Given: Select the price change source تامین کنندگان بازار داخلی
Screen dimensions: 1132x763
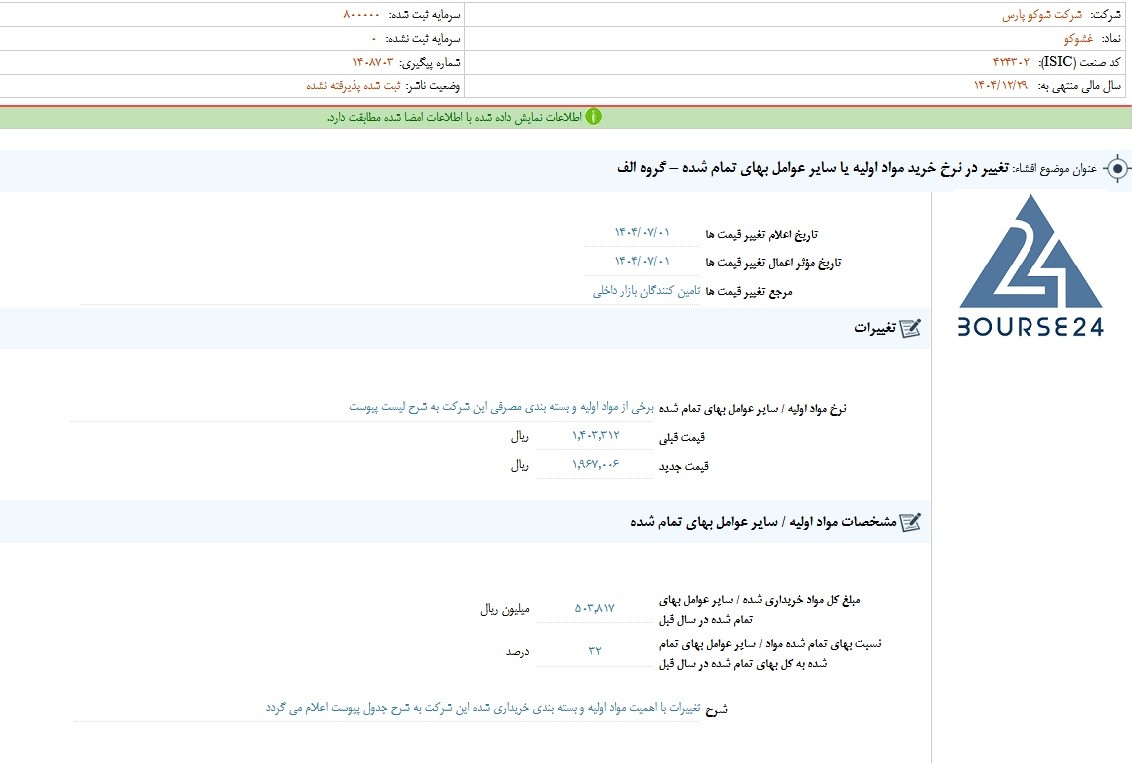Looking at the screenshot, I should 647,291.
